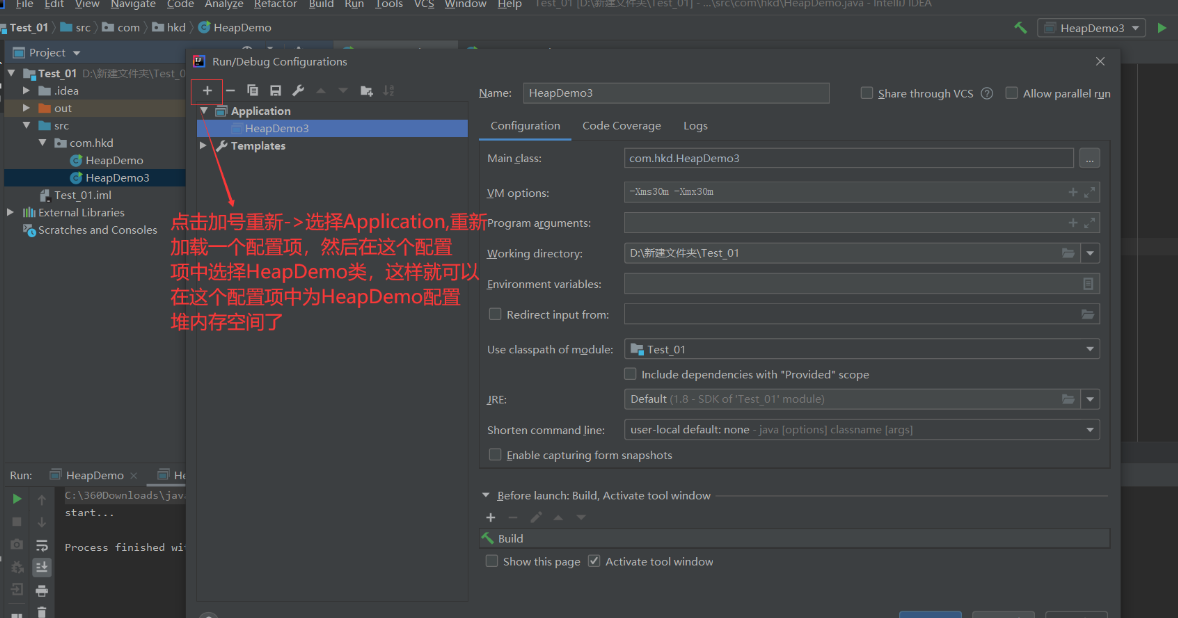Image resolution: width=1178 pixels, height=618 pixels.
Task: Click the browse Main class ellipsis button
Action: click(x=1089, y=158)
